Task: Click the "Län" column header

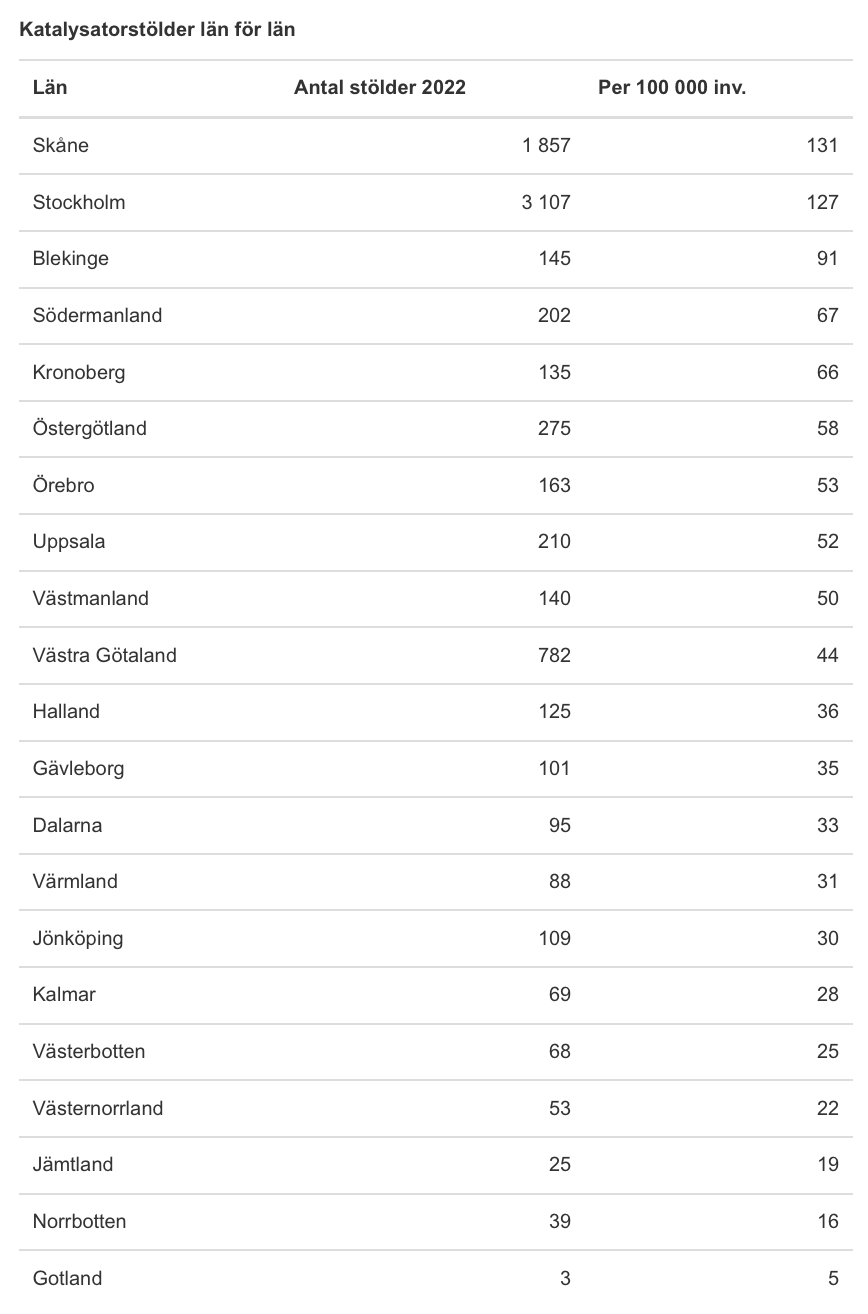Action: click(50, 88)
